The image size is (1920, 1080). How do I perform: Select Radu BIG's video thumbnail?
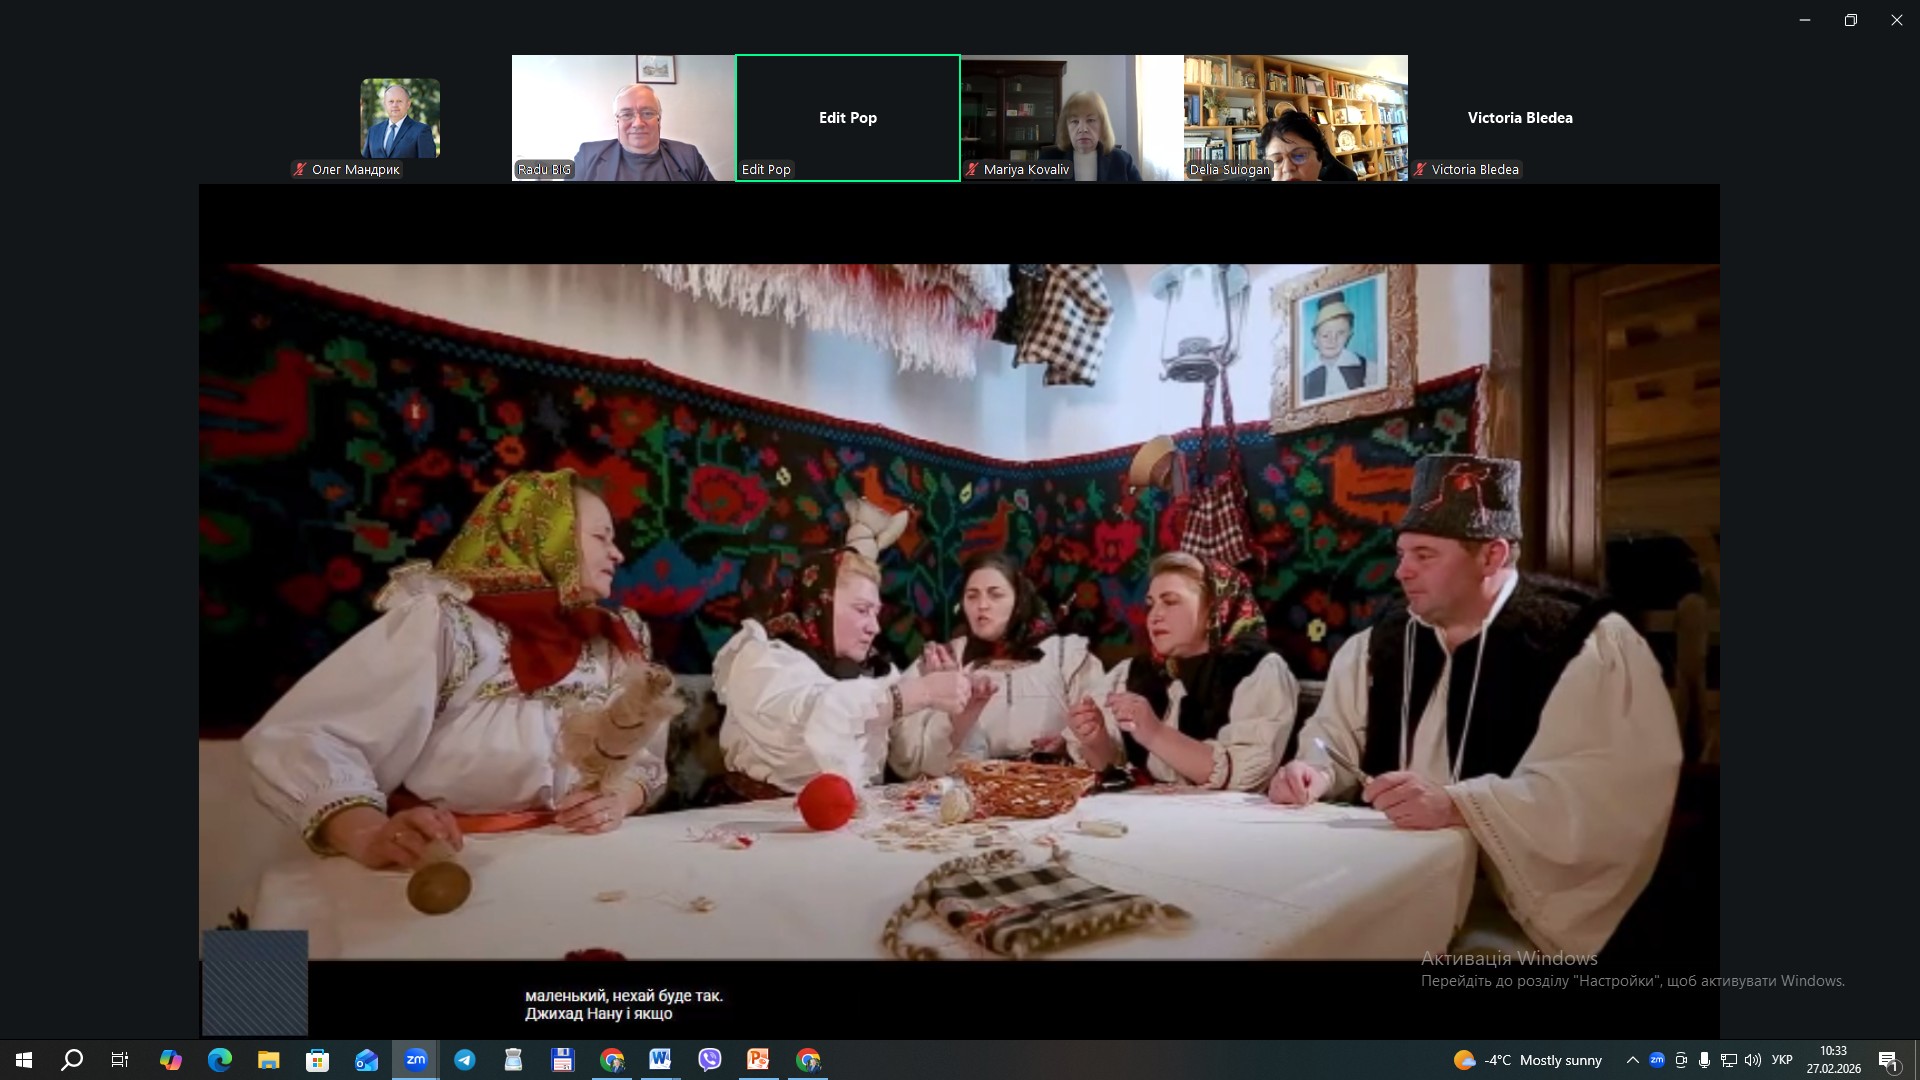click(623, 118)
